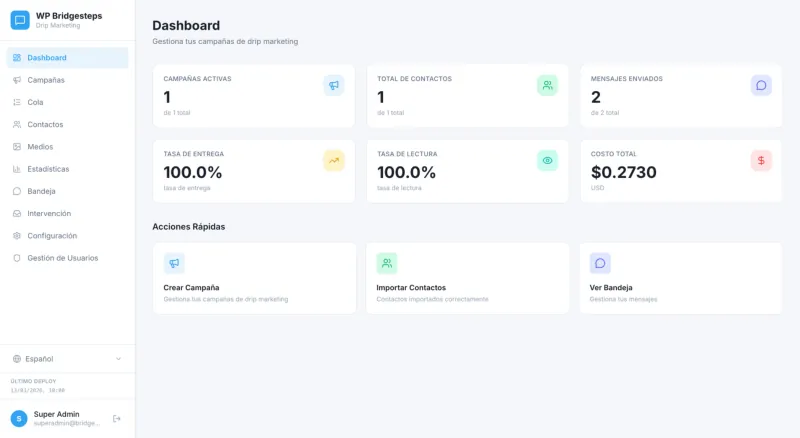Click the Último Deploy date text
The height and width of the screenshot is (438, 800).
click(x=38, y=390)
